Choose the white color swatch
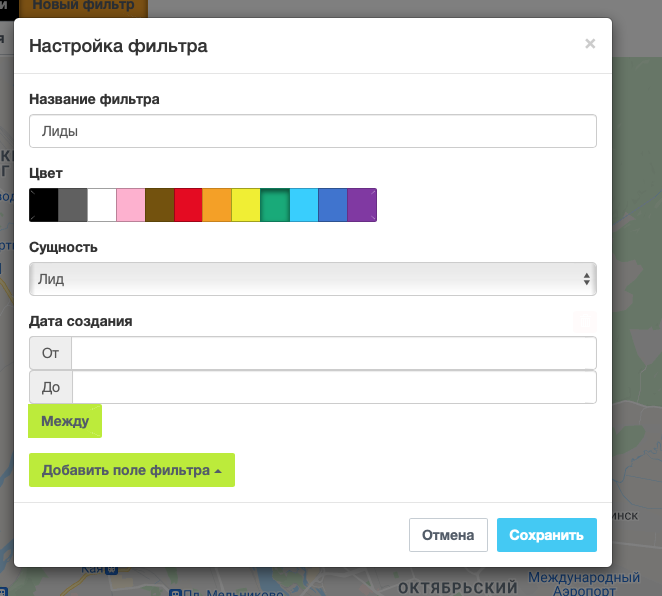 (x=101, y=204)
